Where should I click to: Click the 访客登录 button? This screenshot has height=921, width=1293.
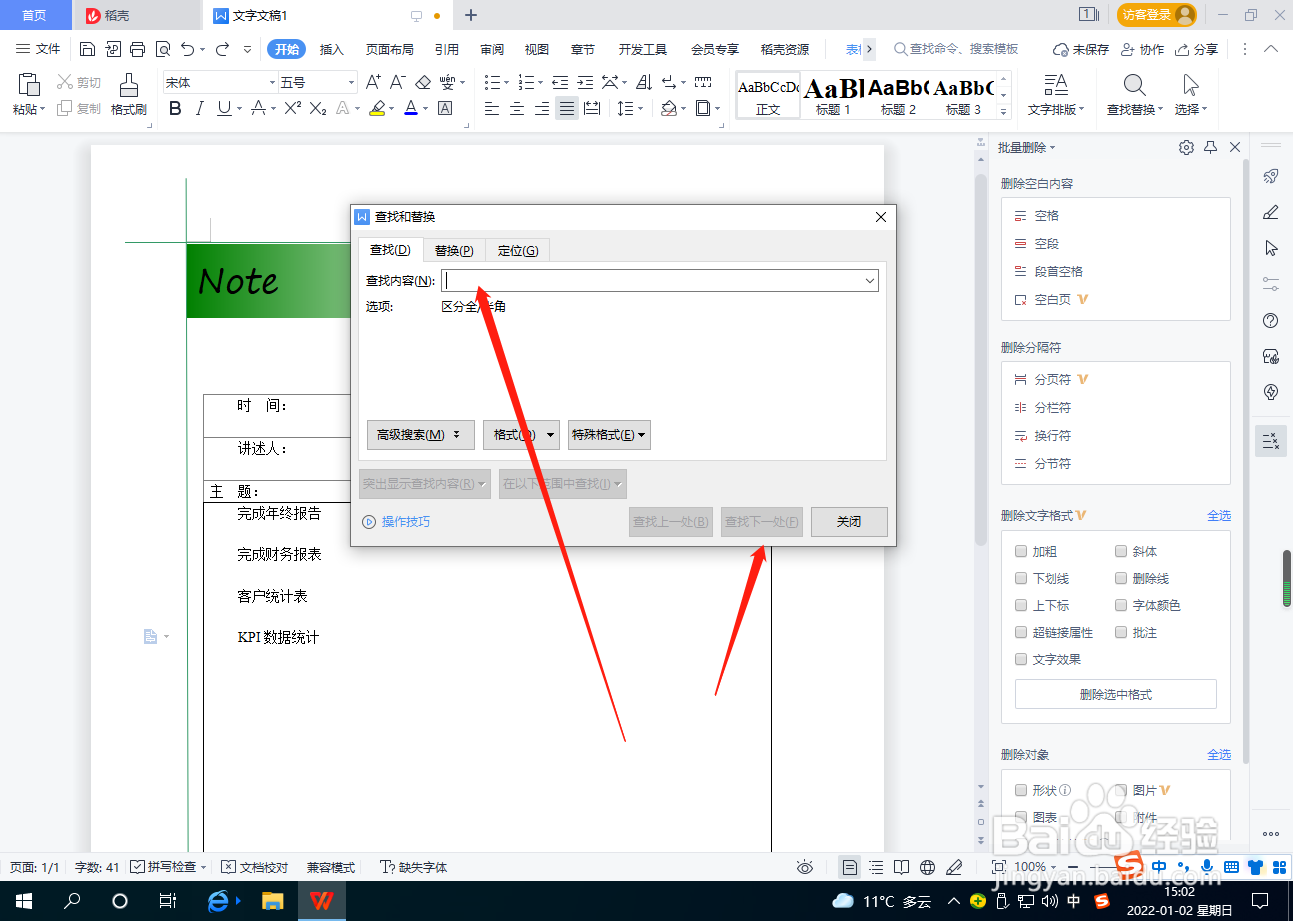click(1157, 15)
